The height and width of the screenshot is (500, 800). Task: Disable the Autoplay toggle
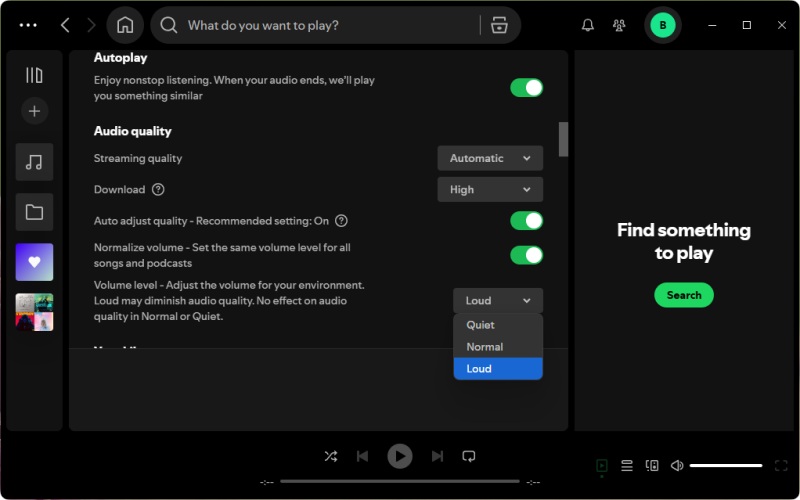pyautogui.click(x=527, y=88)
